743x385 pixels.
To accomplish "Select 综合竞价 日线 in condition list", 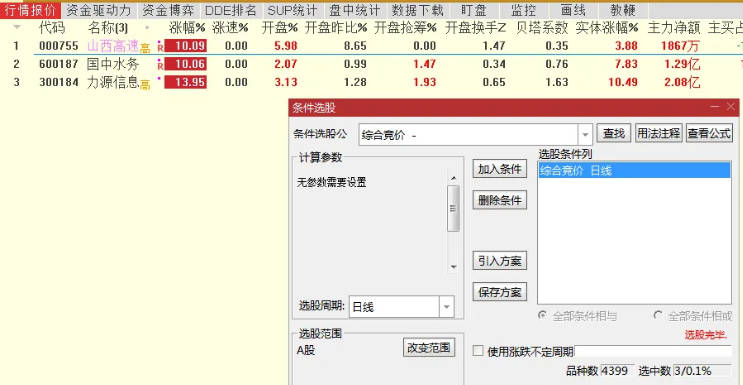I will 634,171.
